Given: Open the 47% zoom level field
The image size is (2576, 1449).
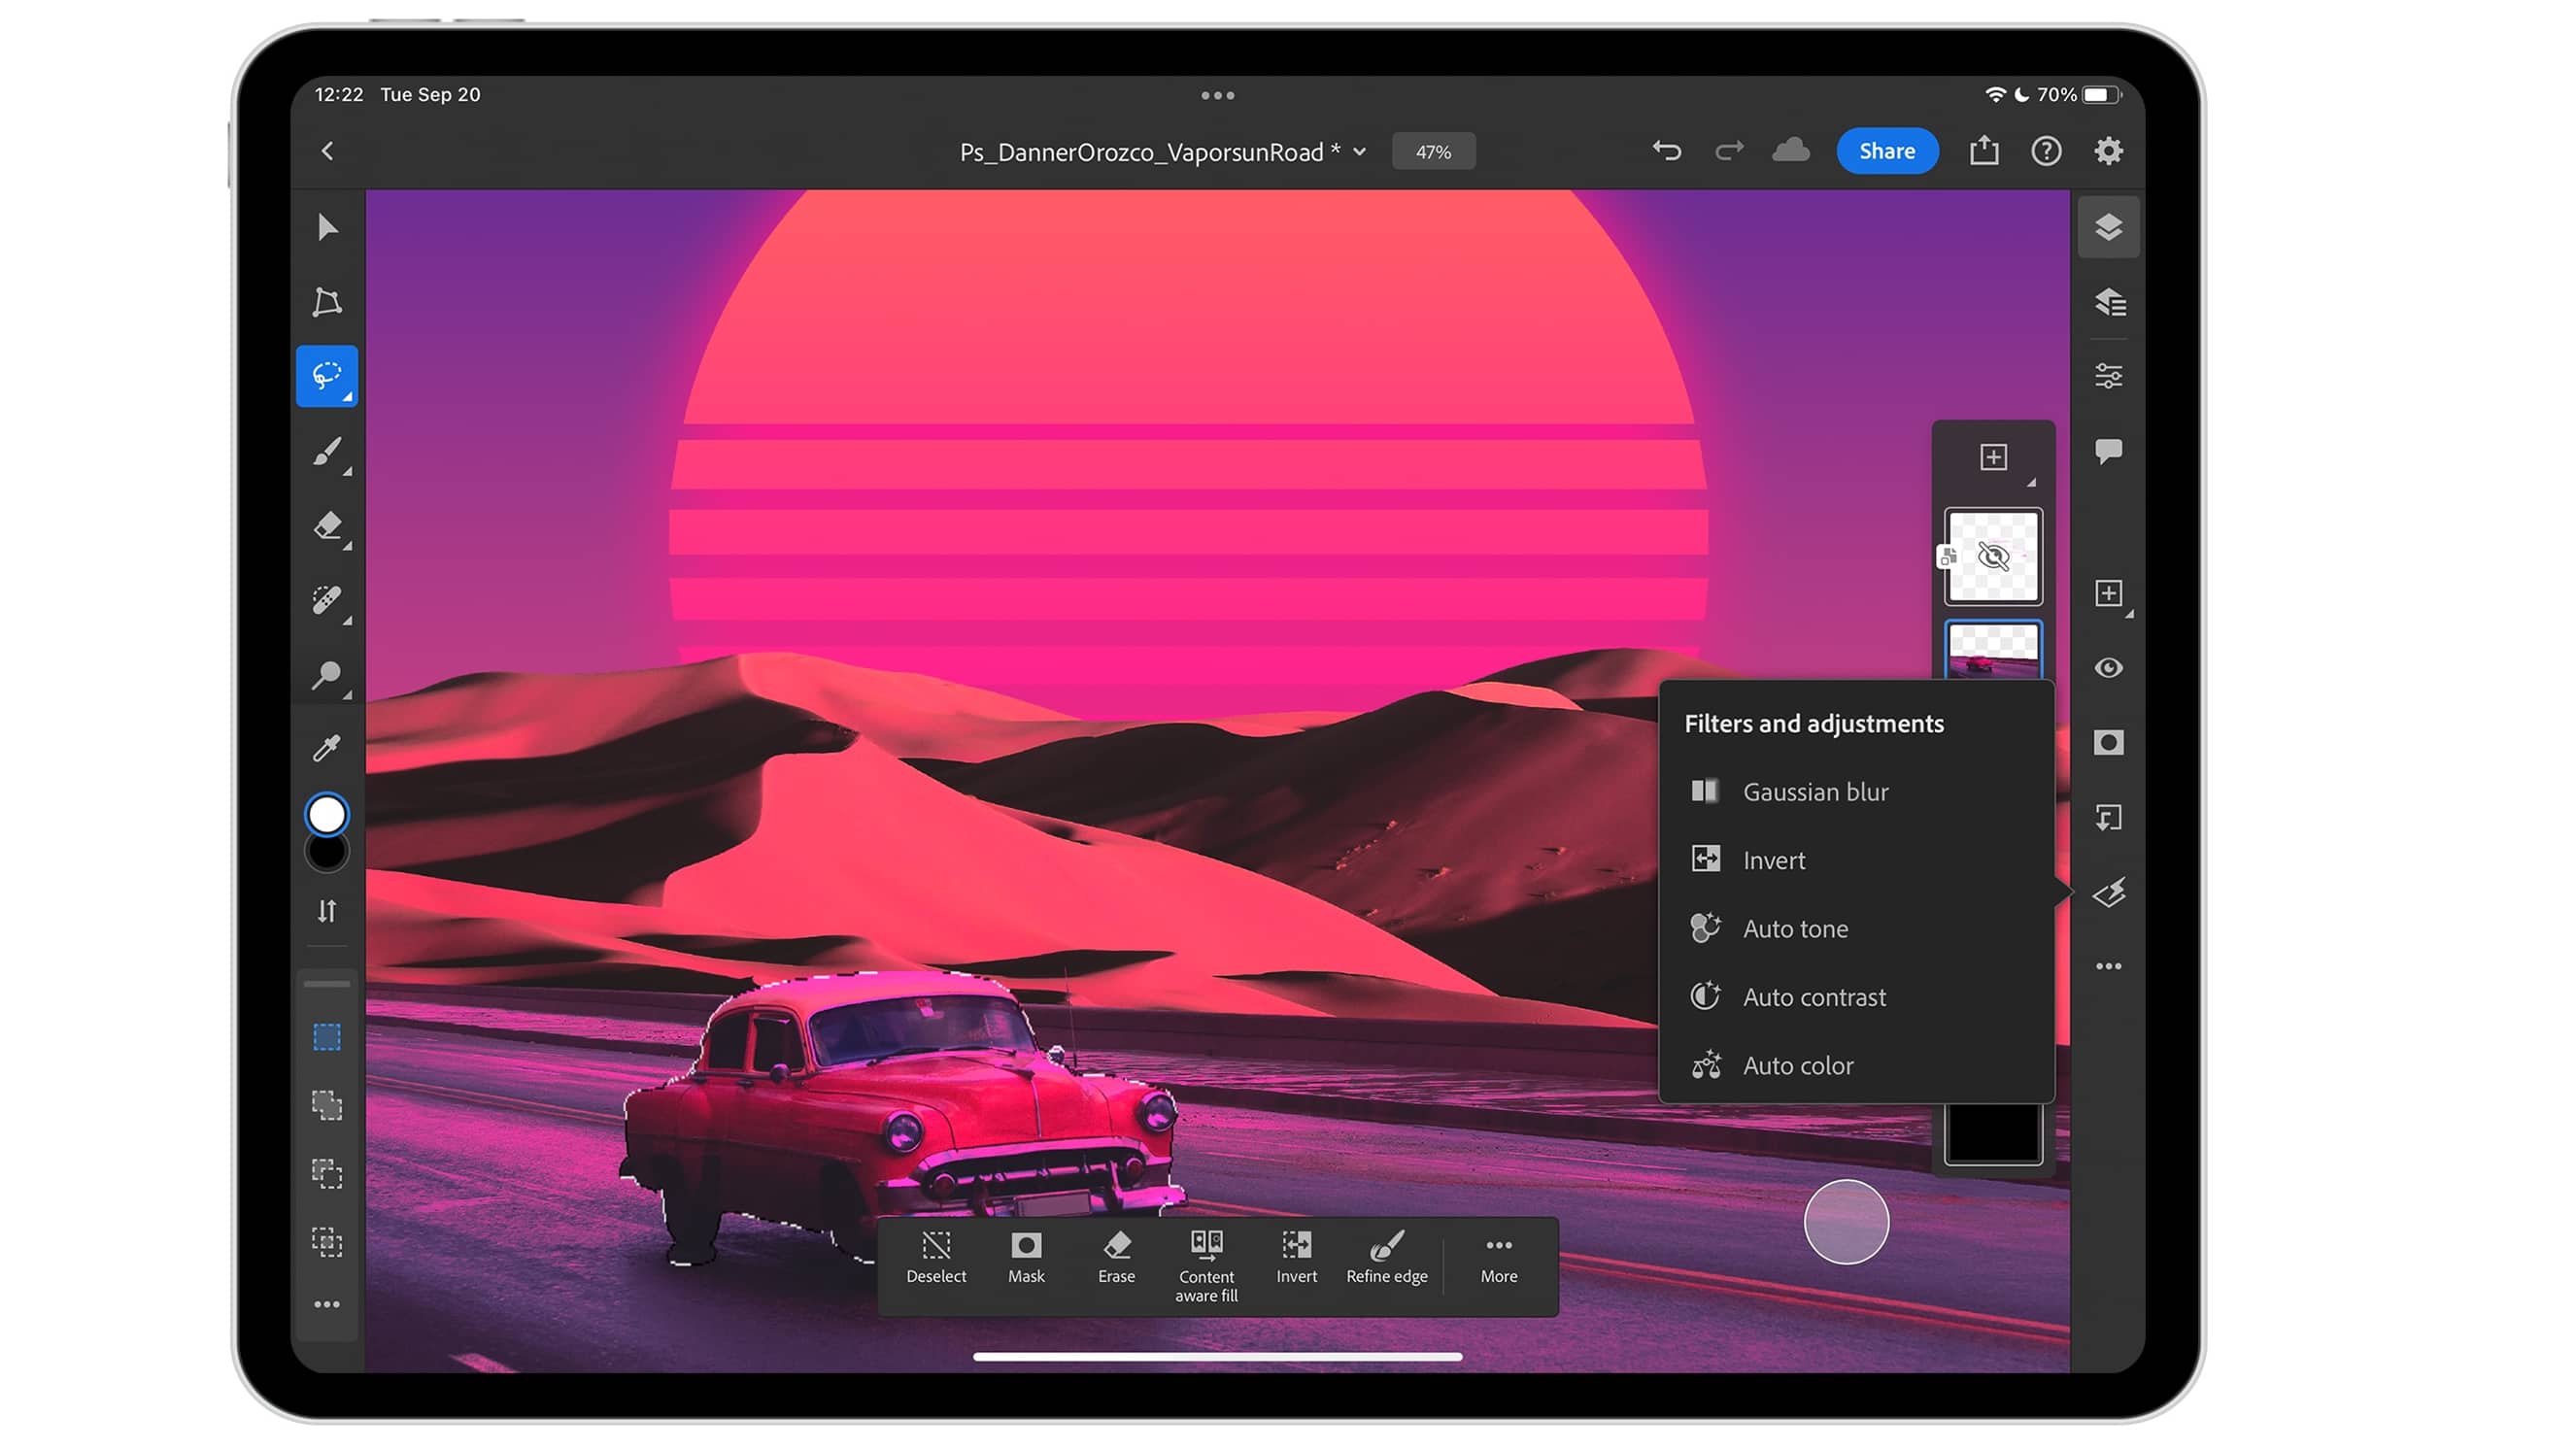Looking at the screenshot, I should click(1433, 152).
